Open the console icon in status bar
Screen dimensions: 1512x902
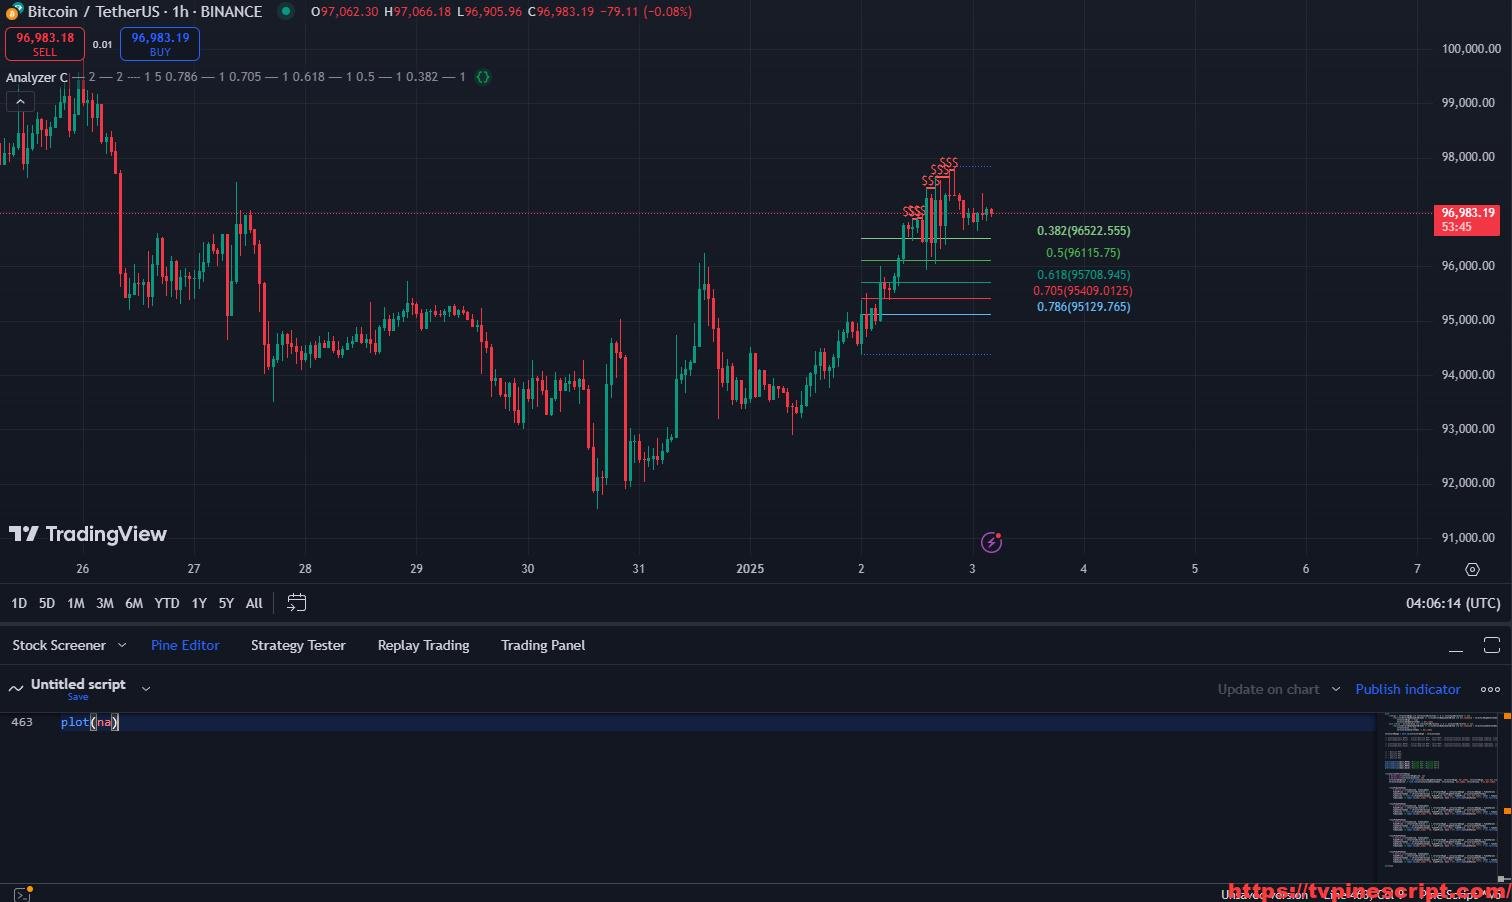(x=22, y=894)
